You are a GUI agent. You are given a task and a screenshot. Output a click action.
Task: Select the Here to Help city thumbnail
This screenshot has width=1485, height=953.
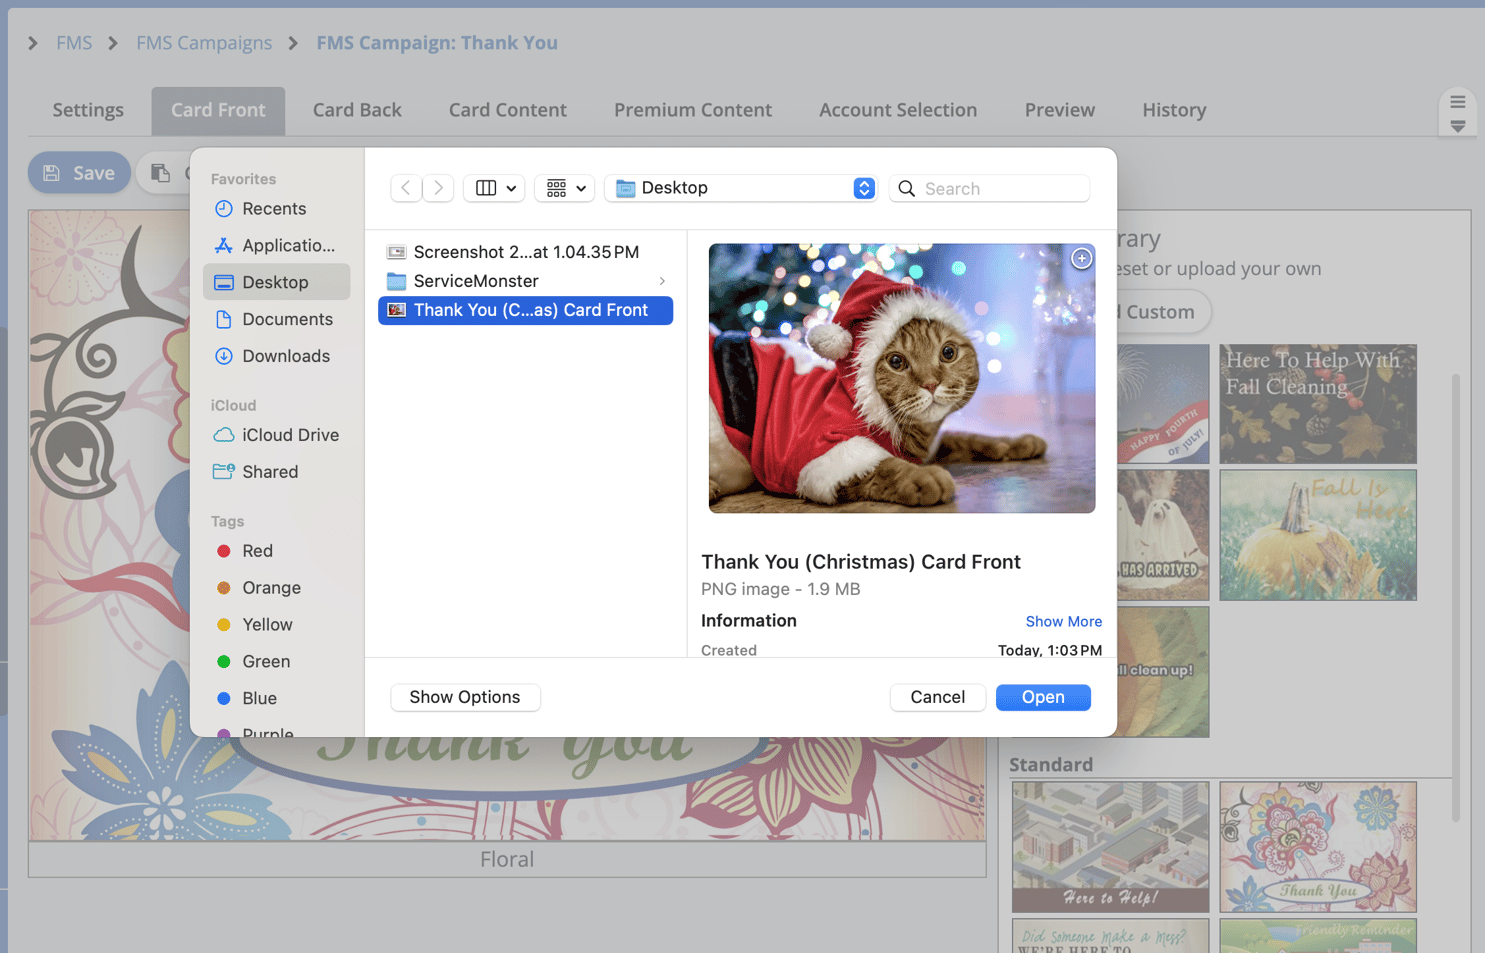point(1110,847)
